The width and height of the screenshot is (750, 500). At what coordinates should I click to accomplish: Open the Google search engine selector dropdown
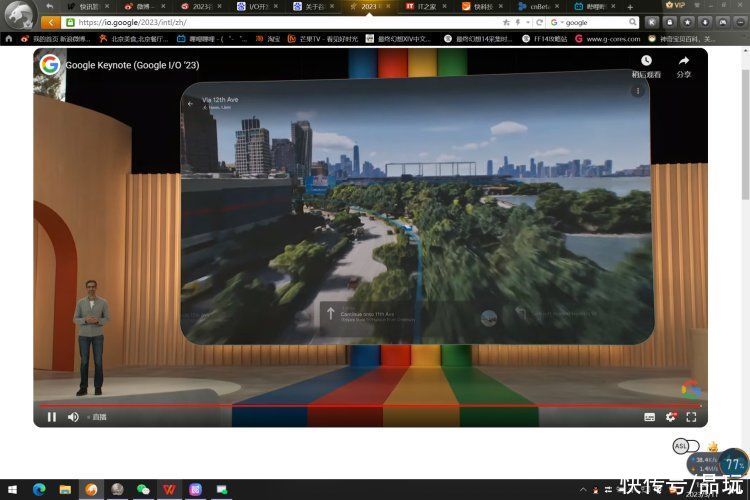pyautogui.click(x=557, y=22)
